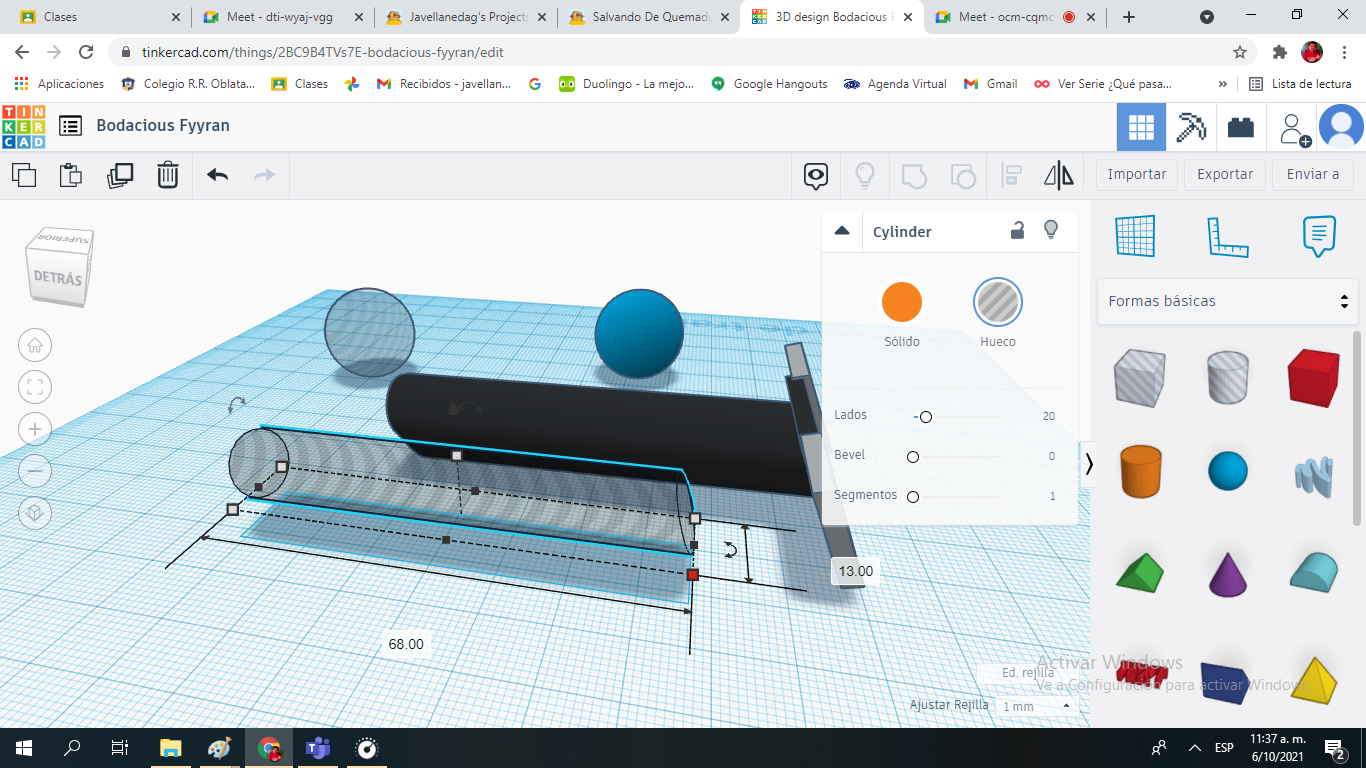Add the blue sphere shape from library

[1227, 471]
